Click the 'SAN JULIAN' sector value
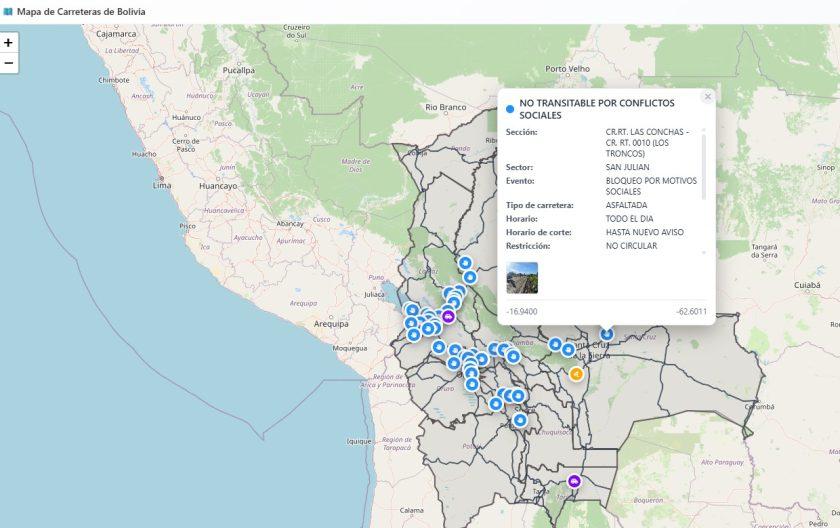This screenshot has height=528, width=840. click(627, 167)
